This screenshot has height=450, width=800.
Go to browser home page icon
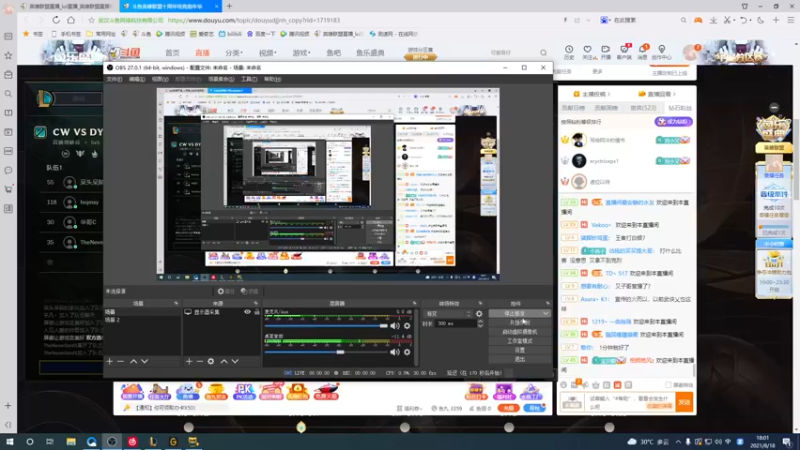point(71,20)
